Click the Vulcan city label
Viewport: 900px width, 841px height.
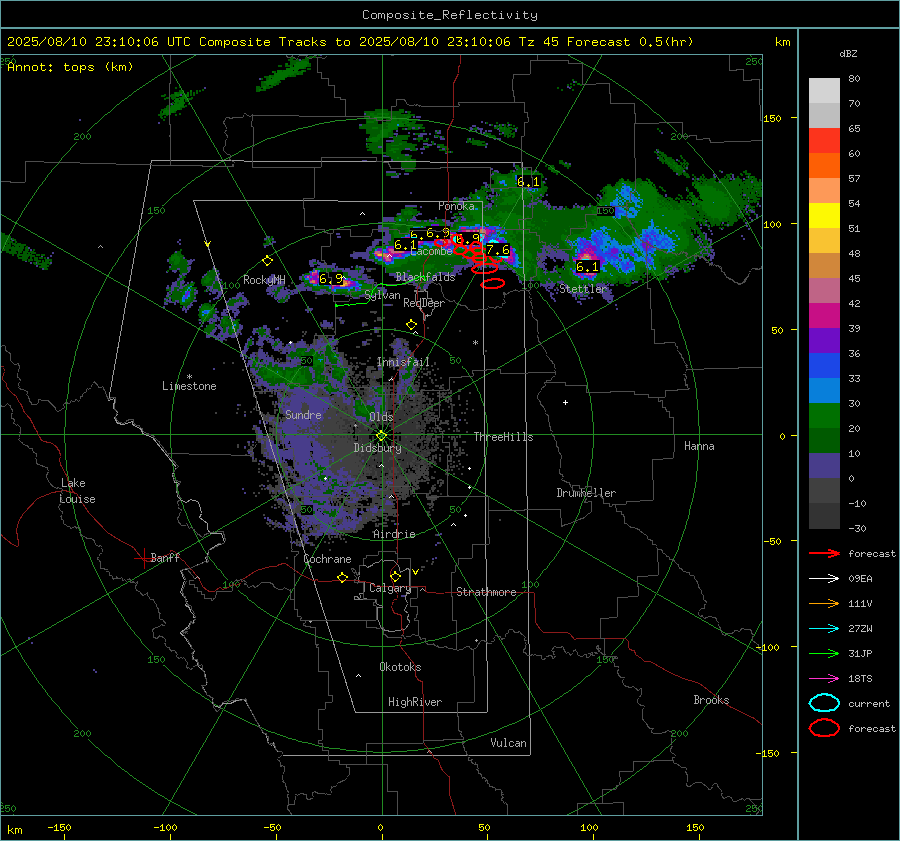tap(508, 743)
